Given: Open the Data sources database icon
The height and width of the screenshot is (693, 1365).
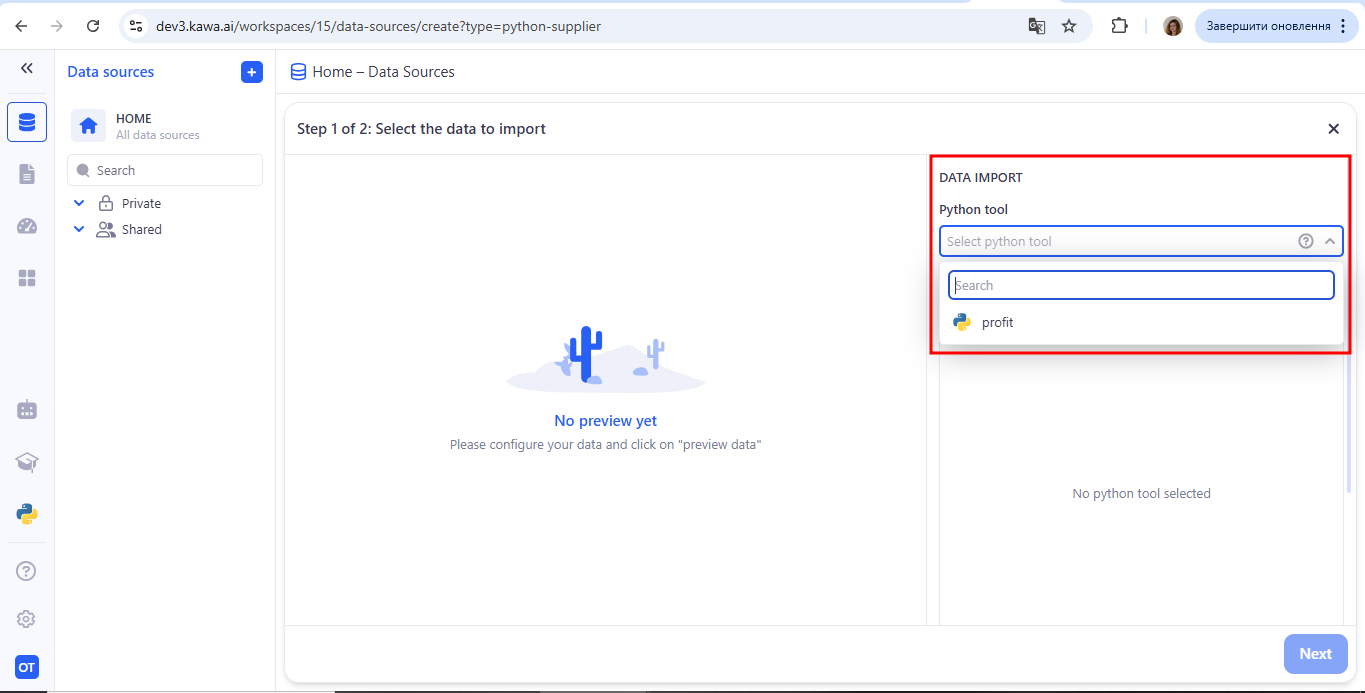Looking at the screenshot, I should click(x=27, y=122).
